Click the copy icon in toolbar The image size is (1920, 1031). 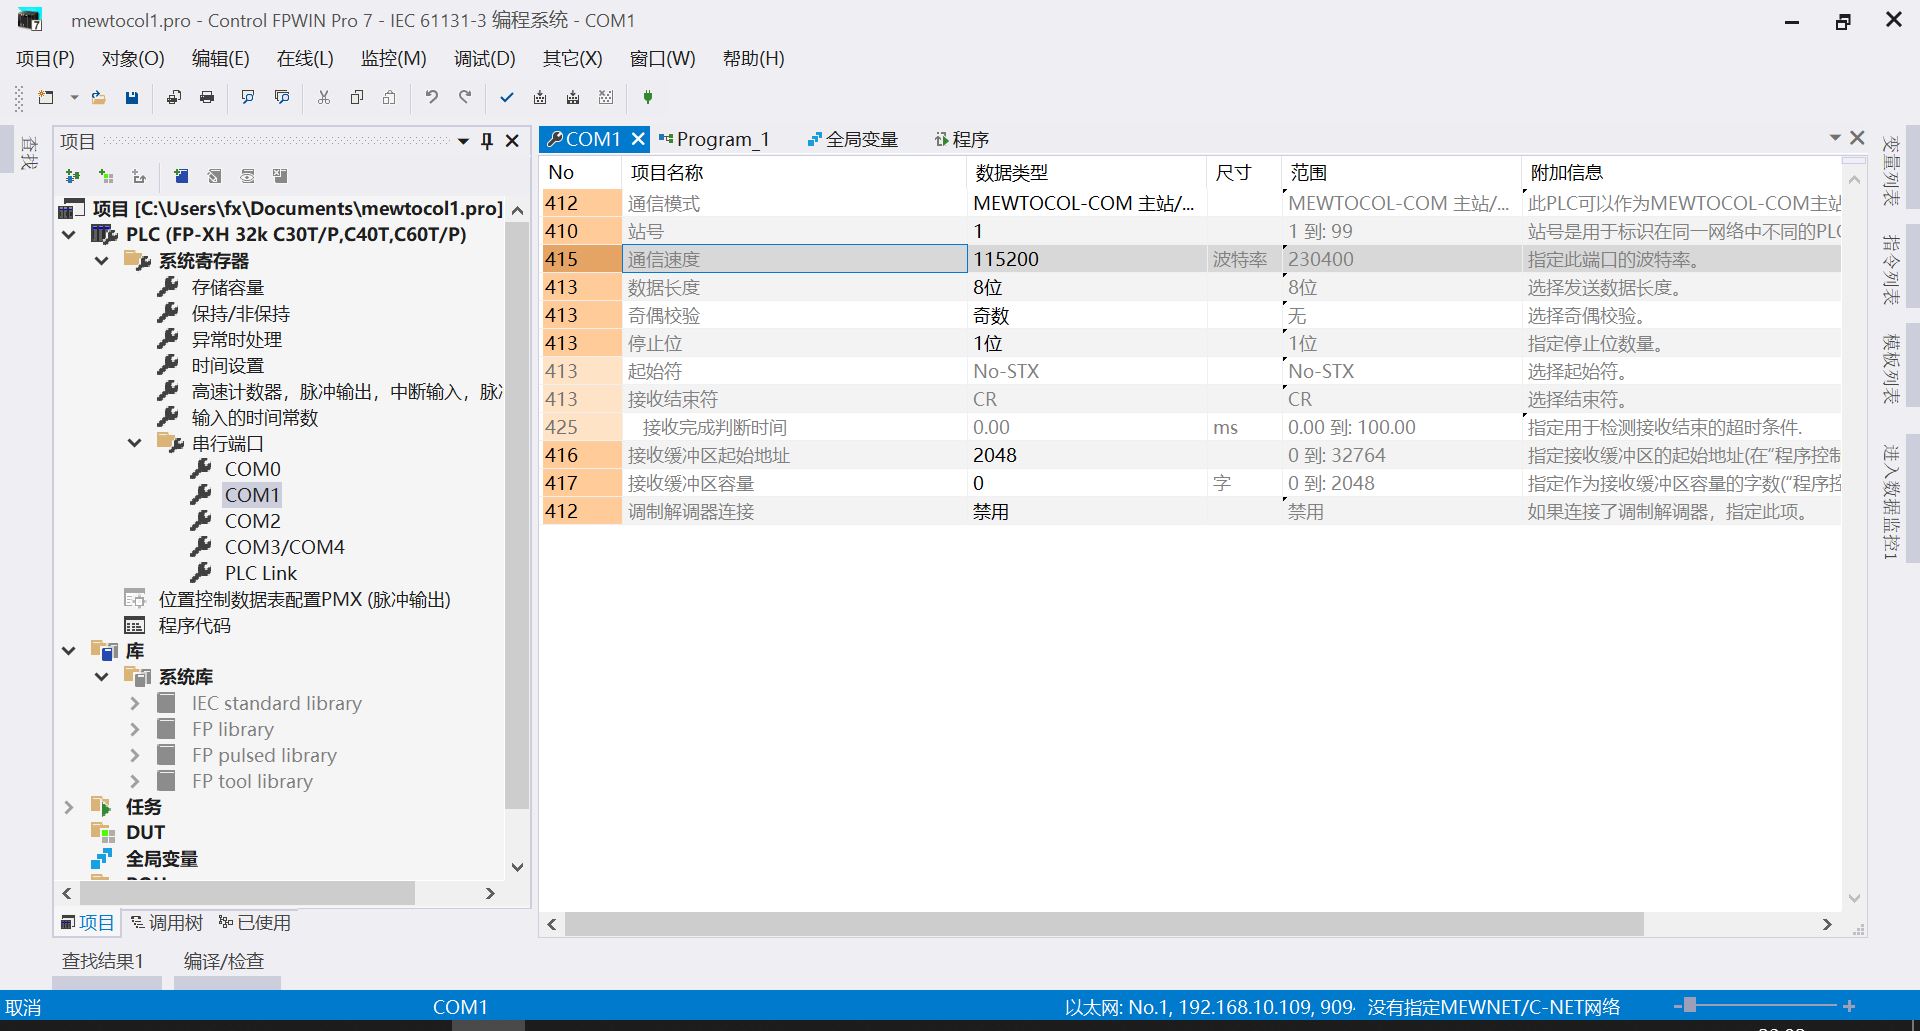point(356,97)
